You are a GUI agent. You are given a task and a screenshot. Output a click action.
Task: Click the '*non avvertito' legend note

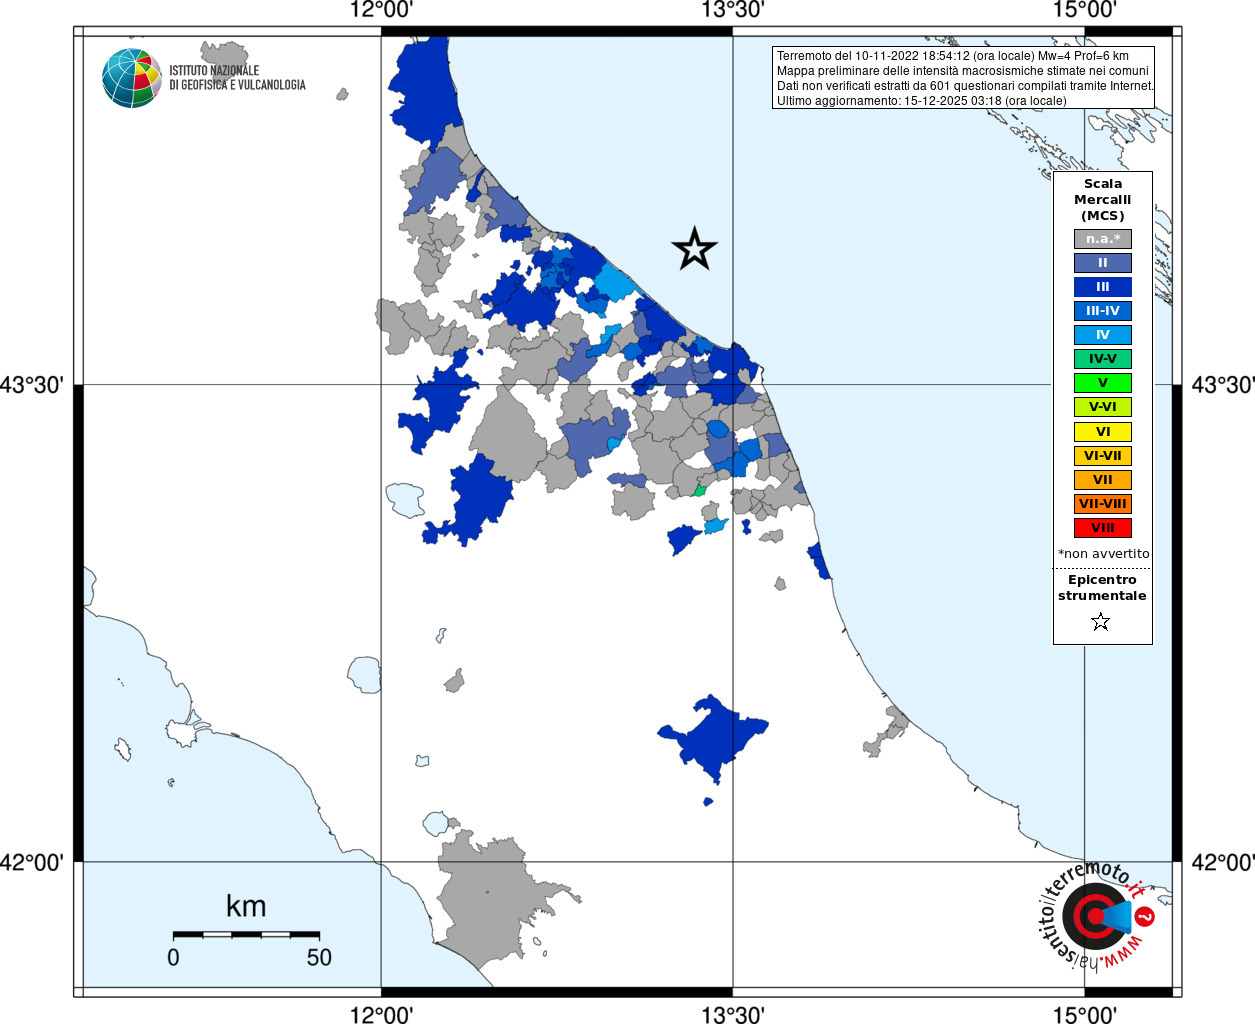pos(1103,554)
